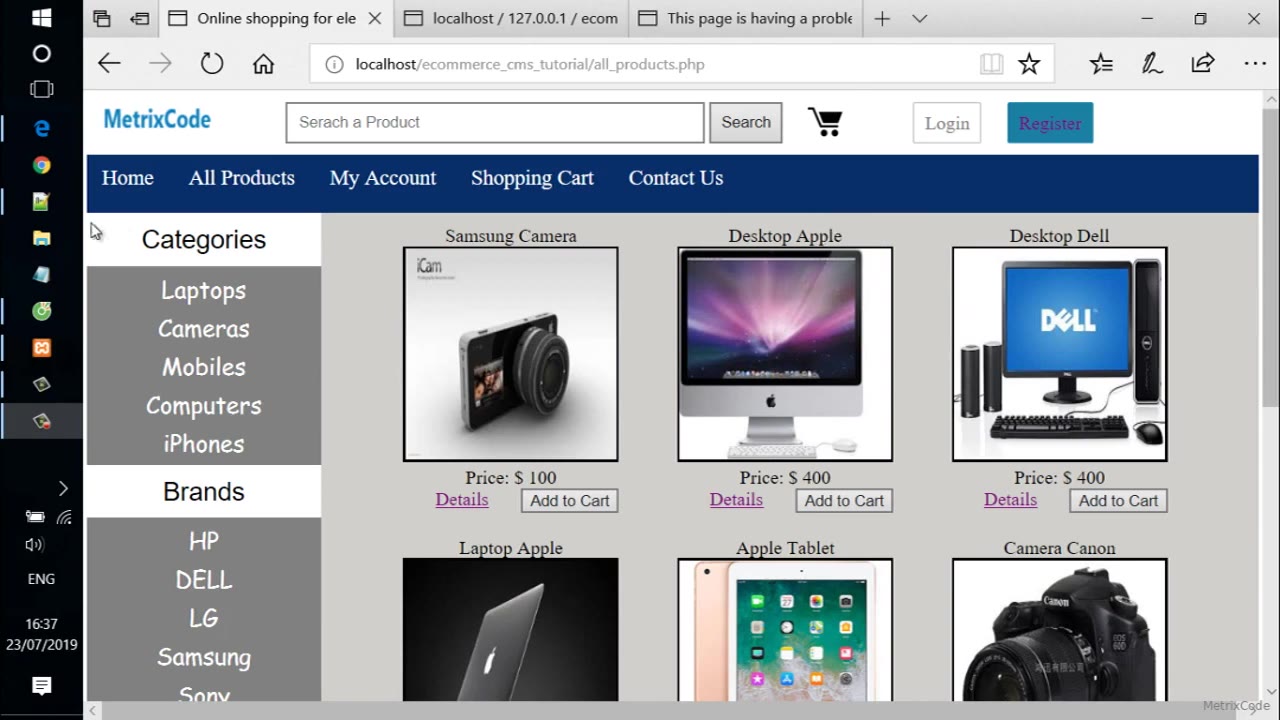
Task: Click the volume speaker tray icon
Action: (x=34, y=545)
